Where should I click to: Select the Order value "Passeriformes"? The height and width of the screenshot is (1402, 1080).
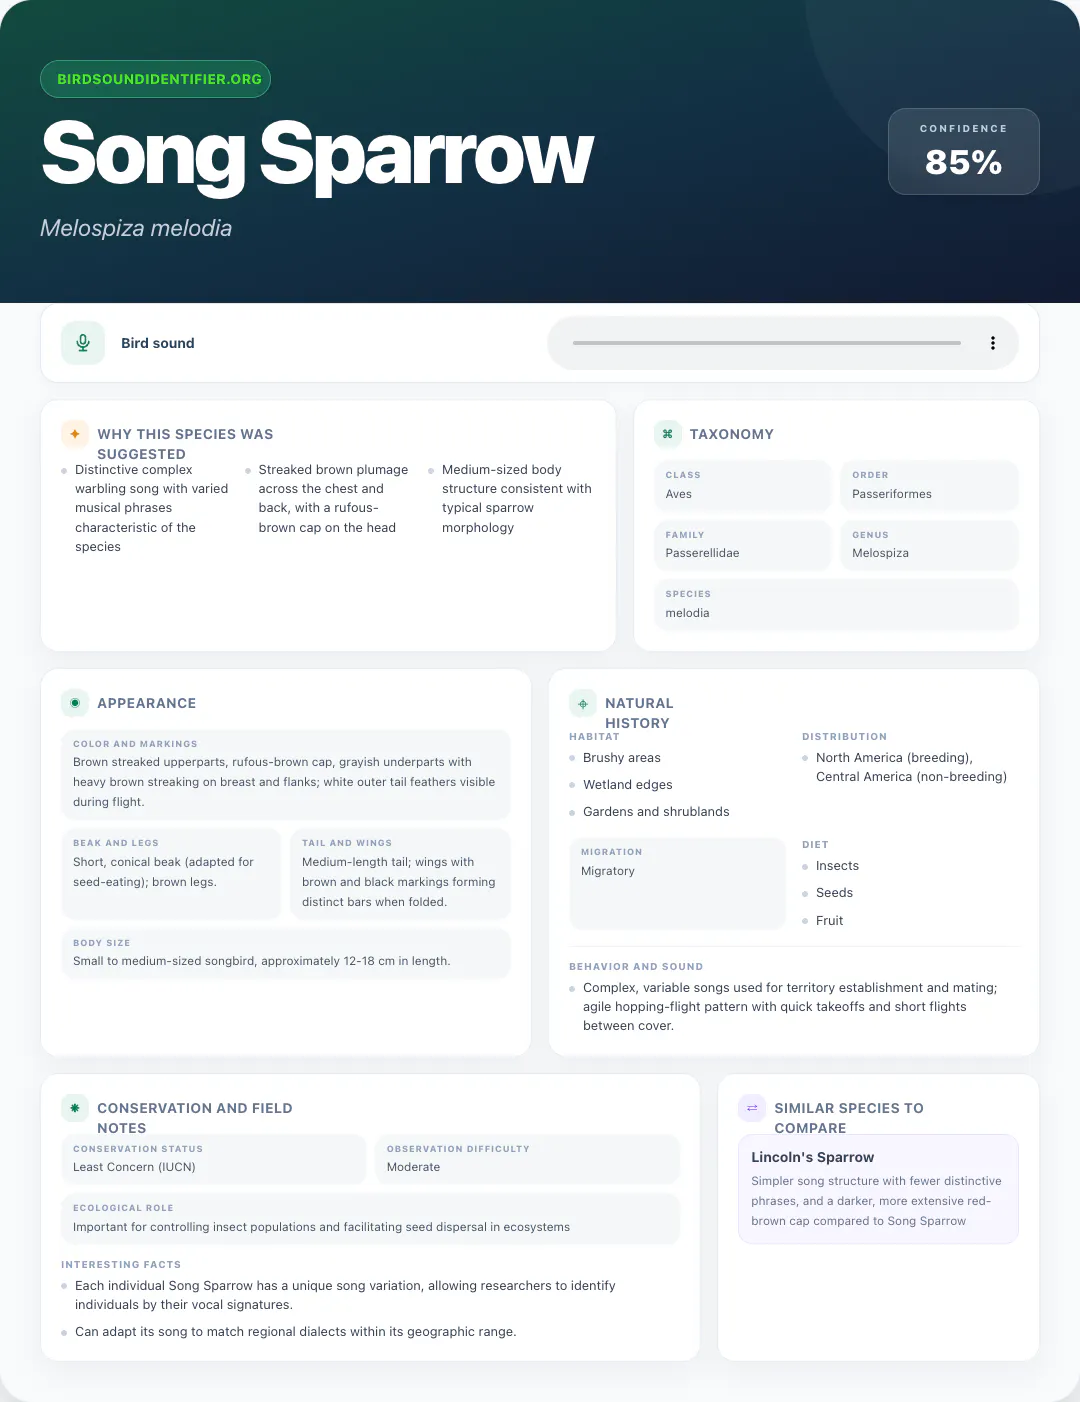click(x=892, y=494)
